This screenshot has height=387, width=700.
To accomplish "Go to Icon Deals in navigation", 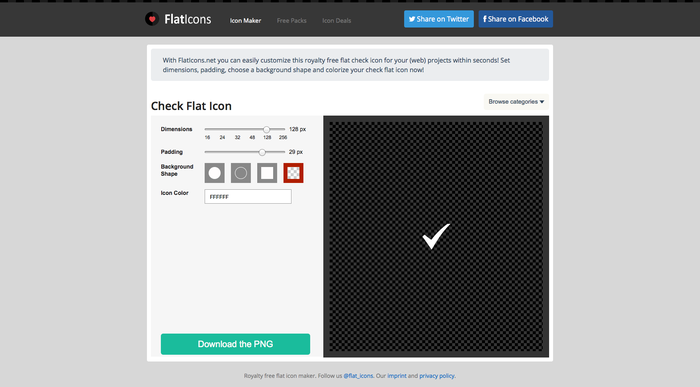I will (337, 21).
